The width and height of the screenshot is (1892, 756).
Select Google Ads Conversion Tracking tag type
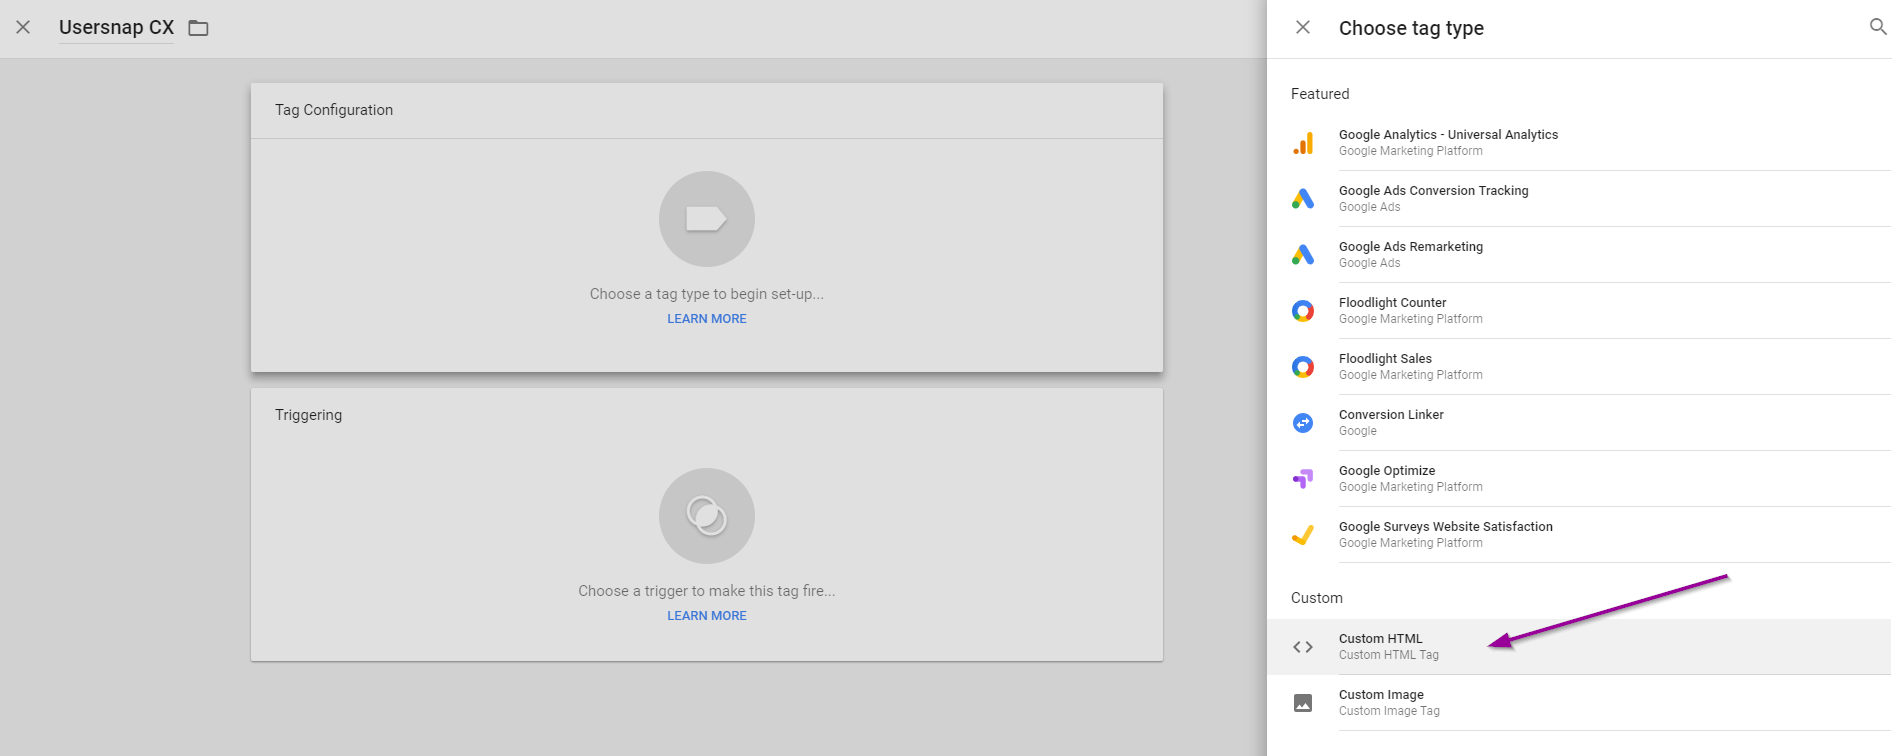click(x=1579, y=199)
